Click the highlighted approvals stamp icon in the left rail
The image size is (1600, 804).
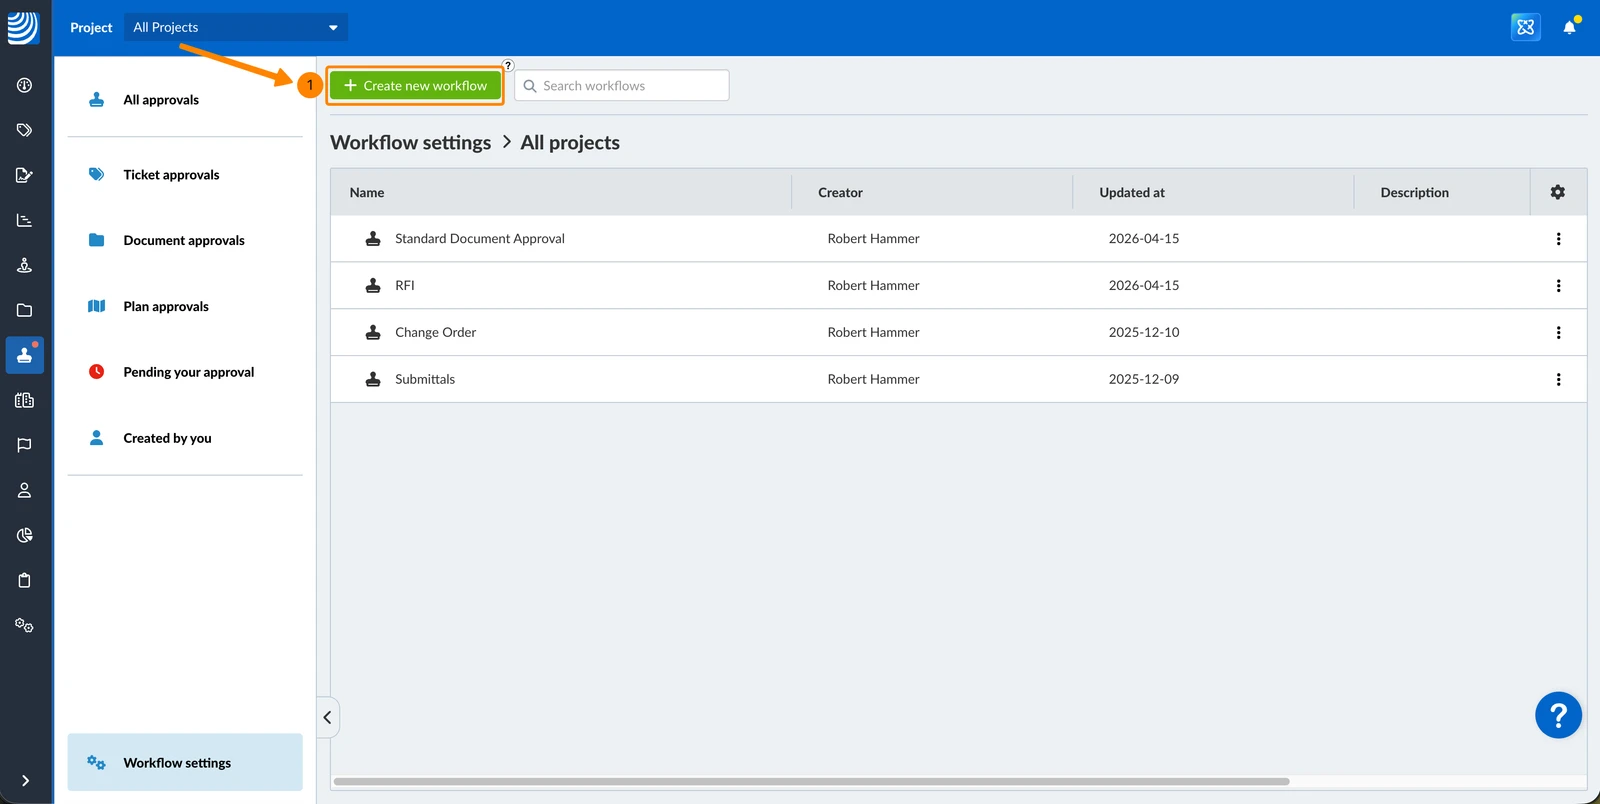[25, 355]
